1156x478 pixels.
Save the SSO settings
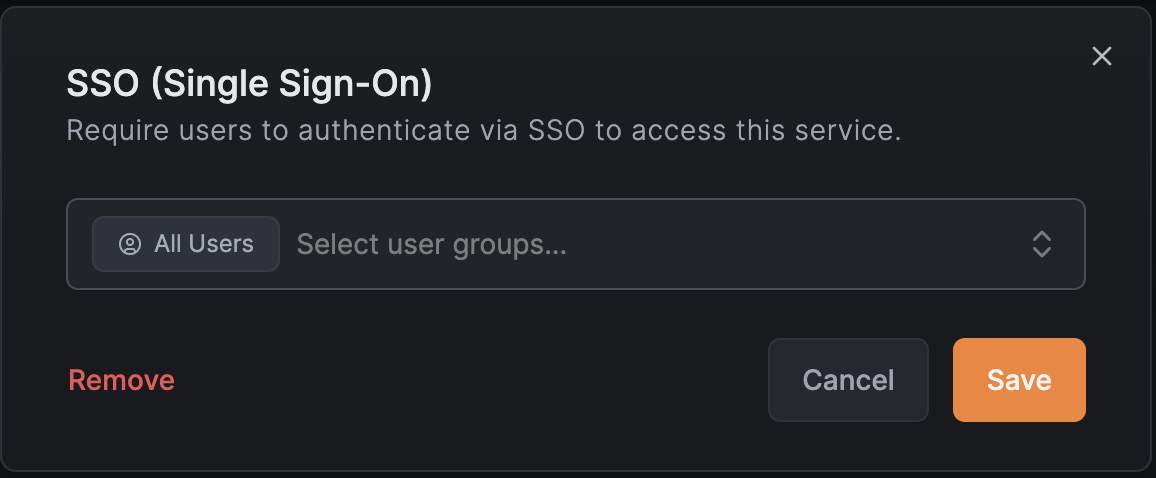(1018, 380)
